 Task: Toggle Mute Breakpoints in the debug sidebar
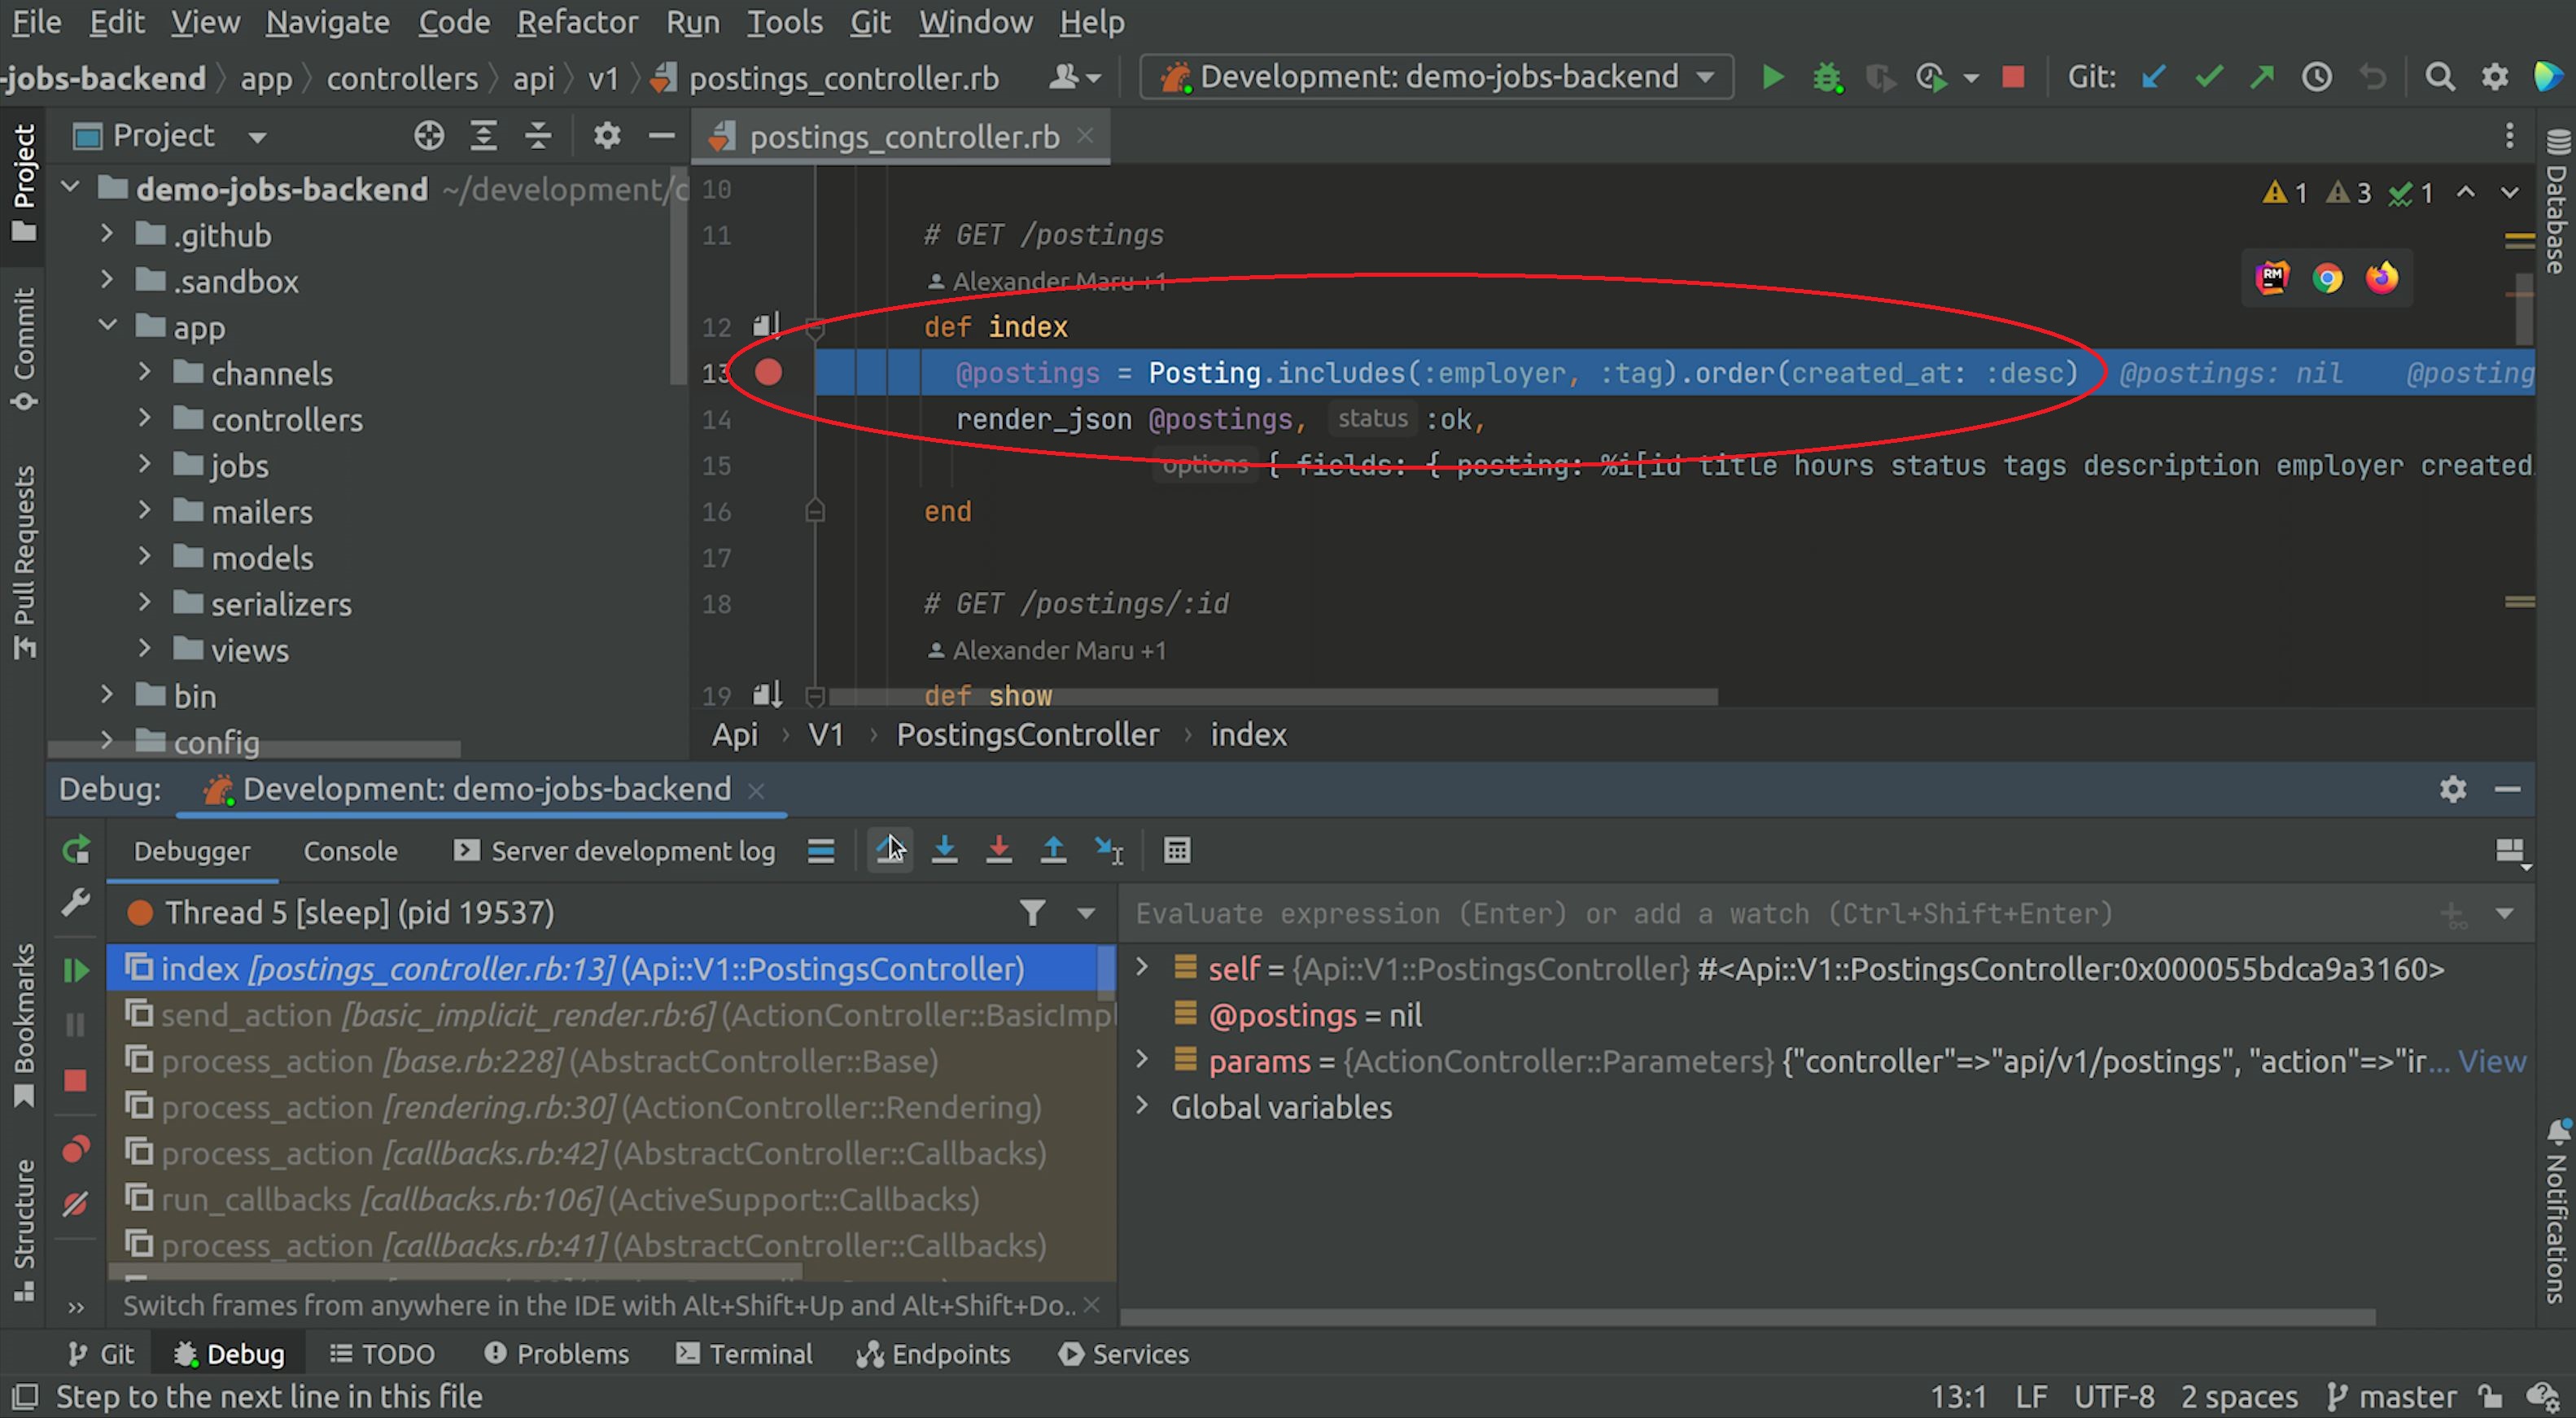click(x=76, y=1204)
